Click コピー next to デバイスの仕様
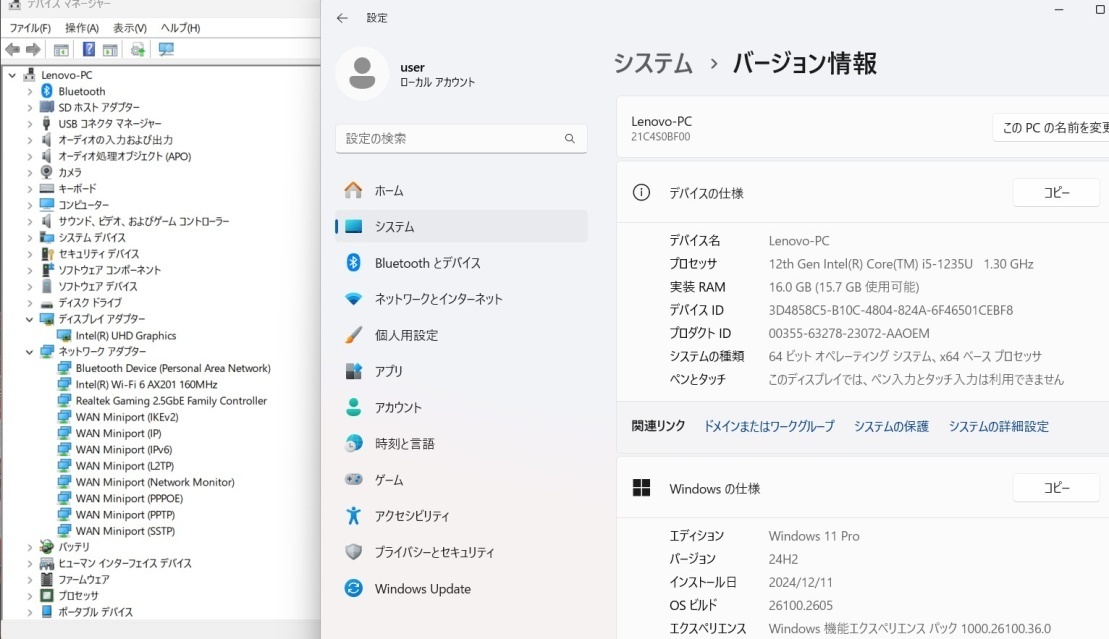The height and width of the screenshot is (639, 1109). (1056, 192)
